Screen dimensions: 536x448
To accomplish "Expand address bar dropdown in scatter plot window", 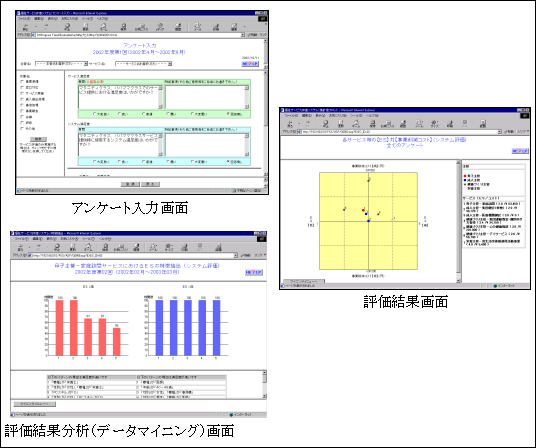I will [x=499, y=132].
